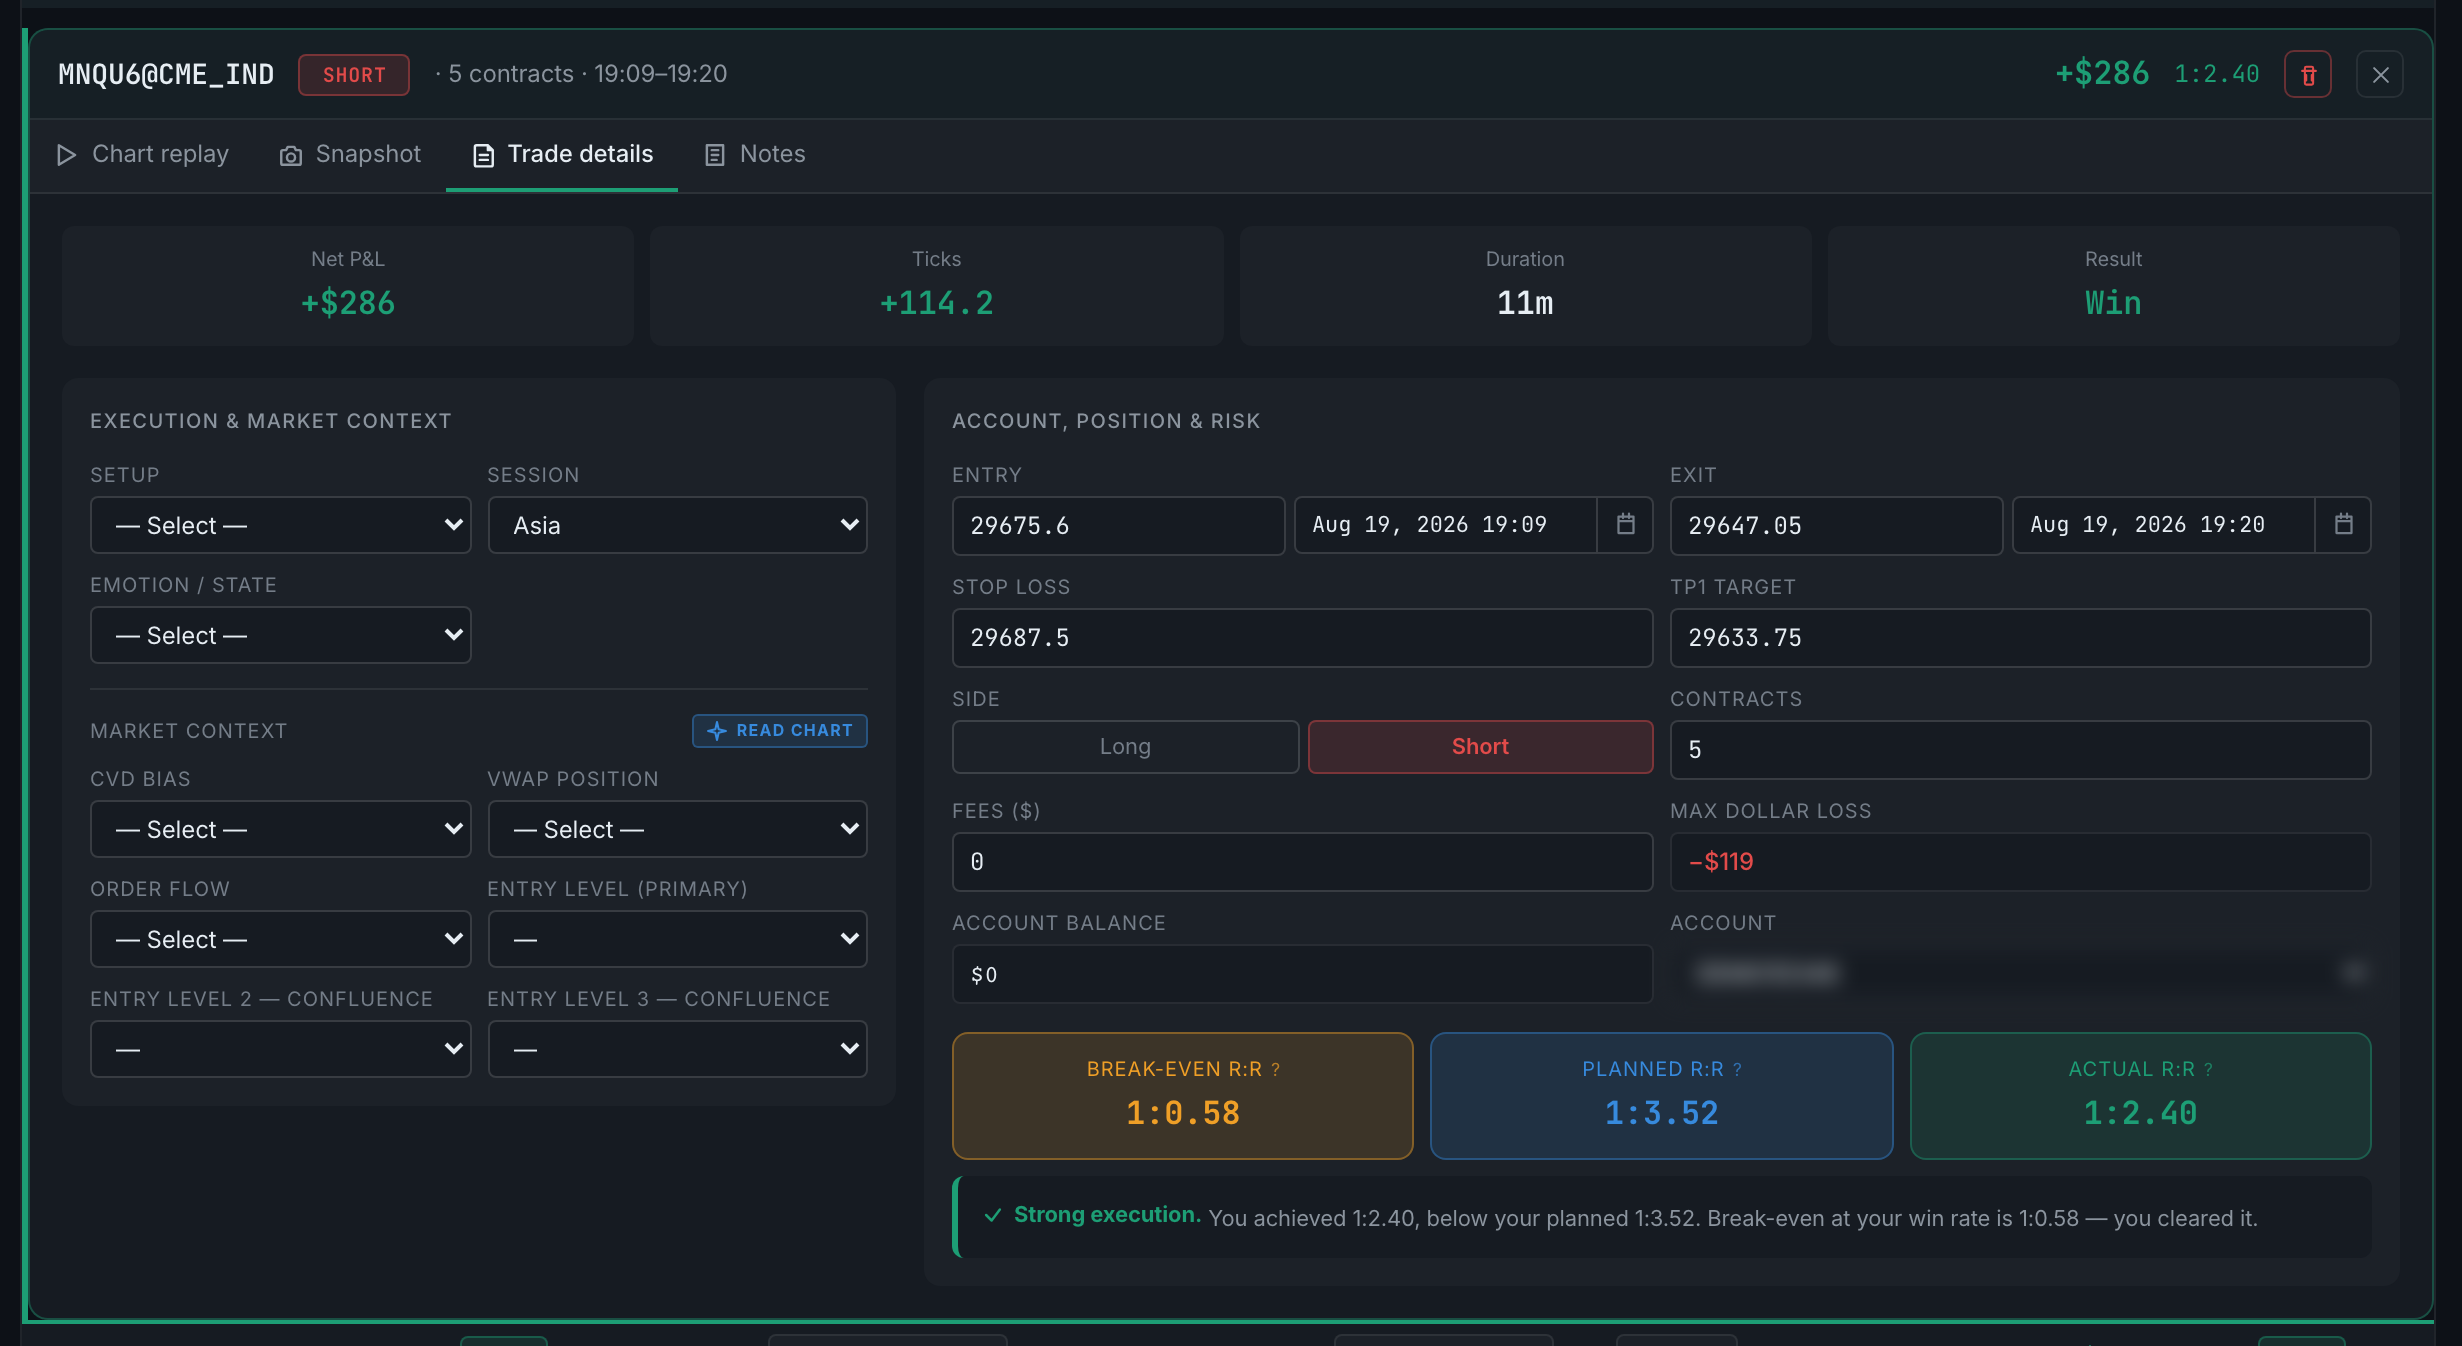Image resolution: width=2462 pixels, height=1346 pixels.
Task: Open the Emotion / State dropdown
Action: [280, 635]
